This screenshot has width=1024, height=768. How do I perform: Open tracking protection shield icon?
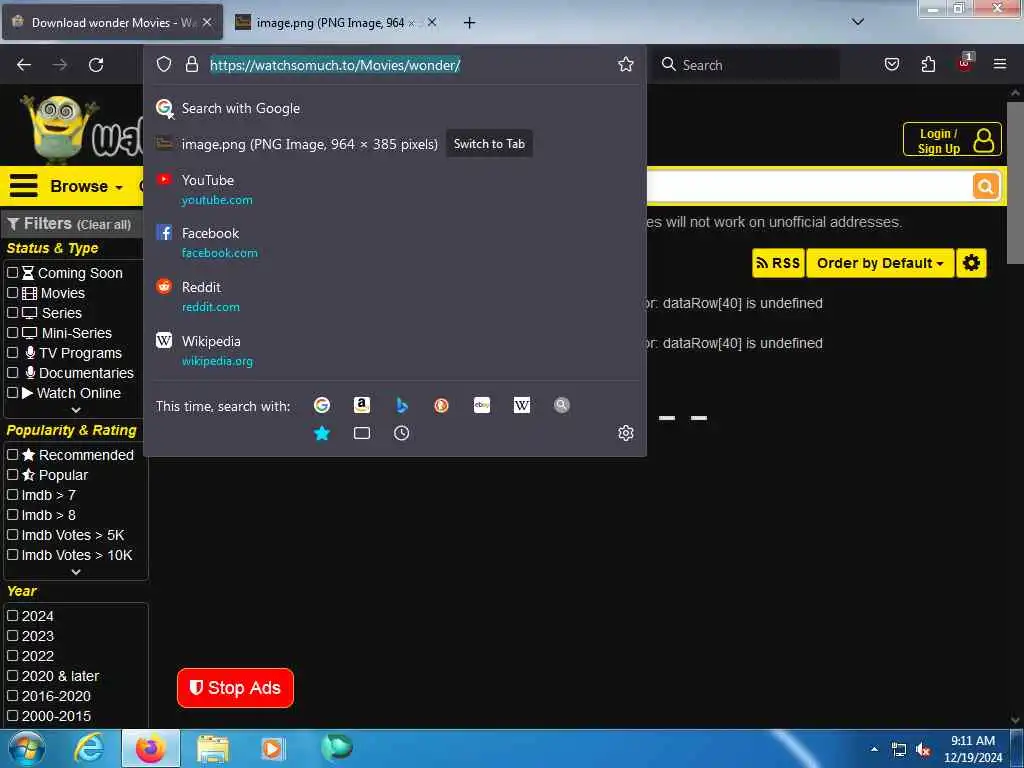tap(164, 64)
